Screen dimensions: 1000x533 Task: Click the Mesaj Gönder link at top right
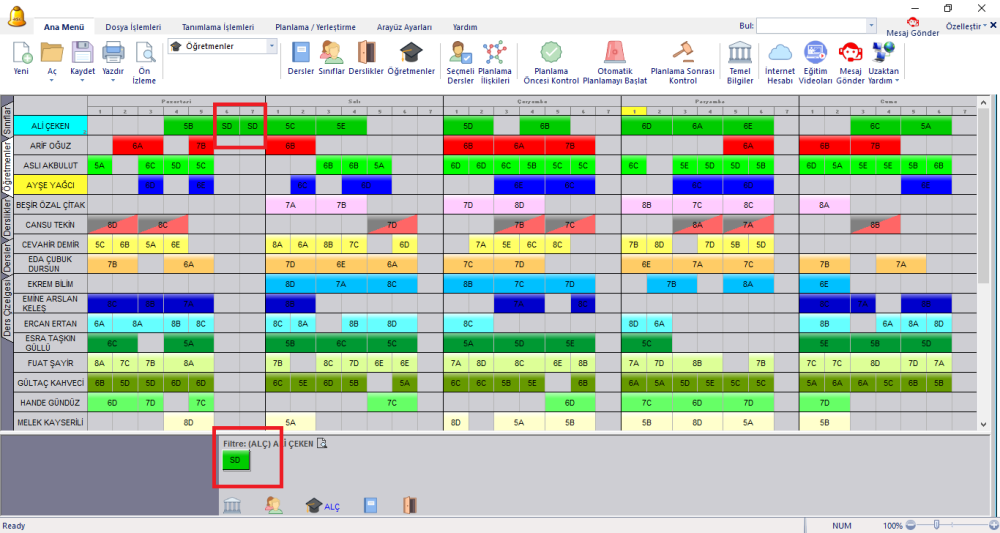point(912,33)
